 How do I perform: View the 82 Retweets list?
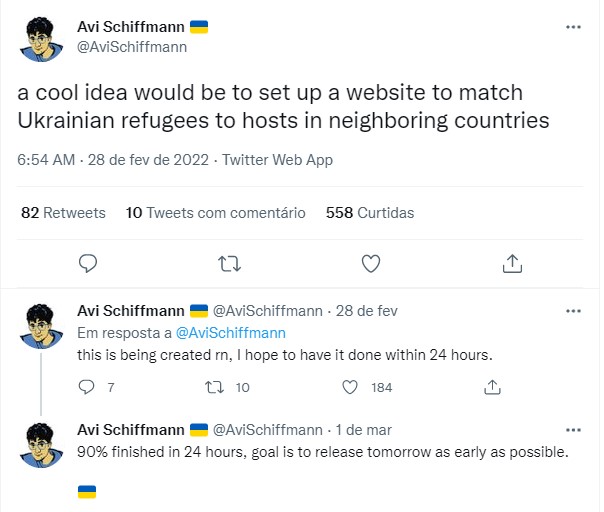(x=63, y=212)
